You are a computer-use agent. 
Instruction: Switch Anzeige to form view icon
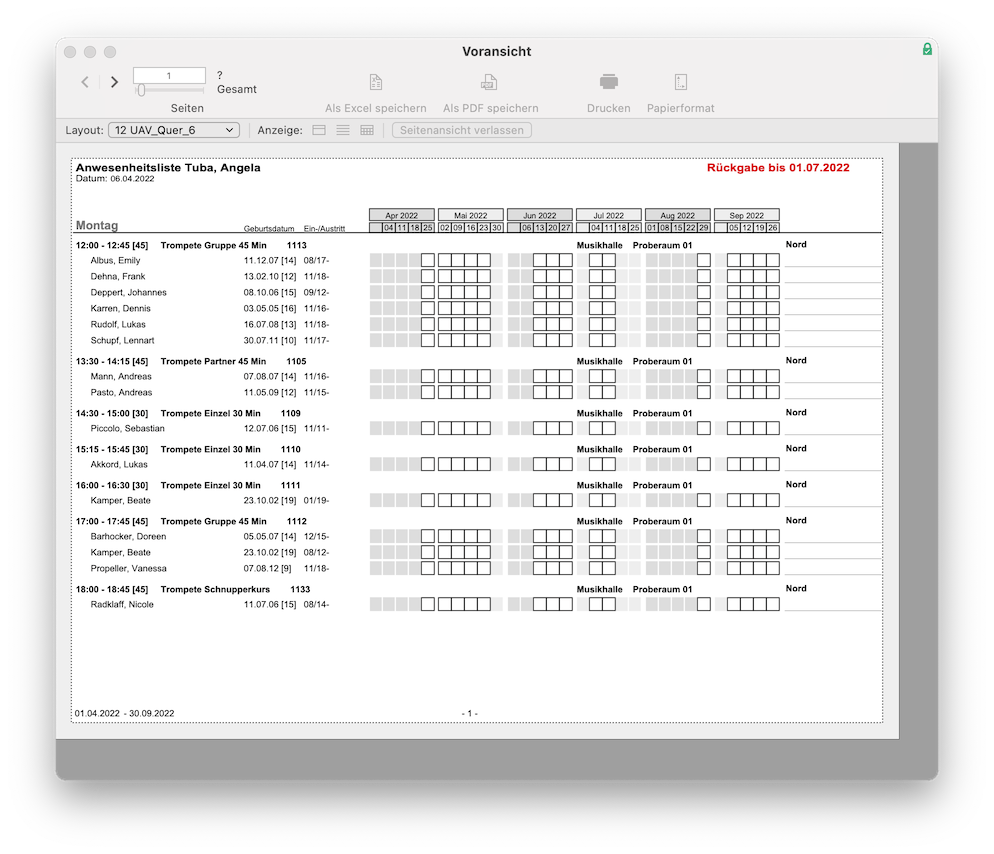click(319, 130)
